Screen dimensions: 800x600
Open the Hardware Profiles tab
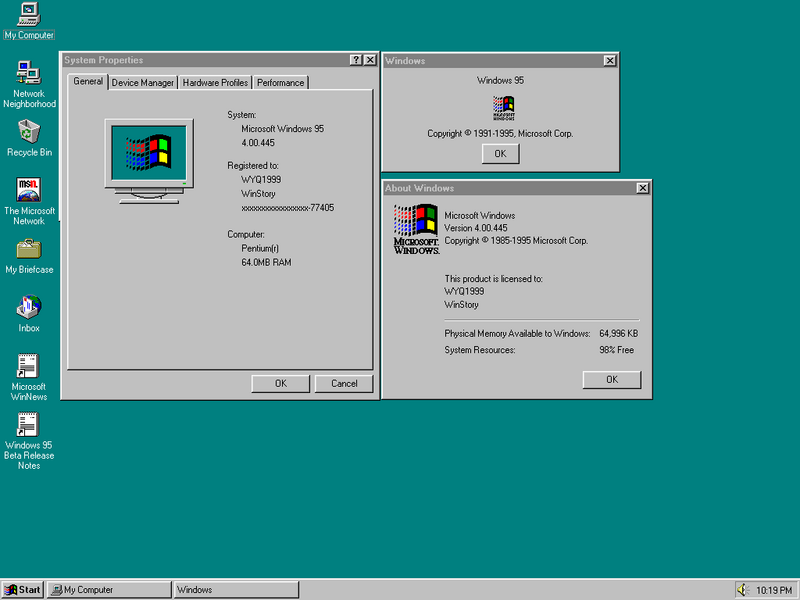[215, 83]
